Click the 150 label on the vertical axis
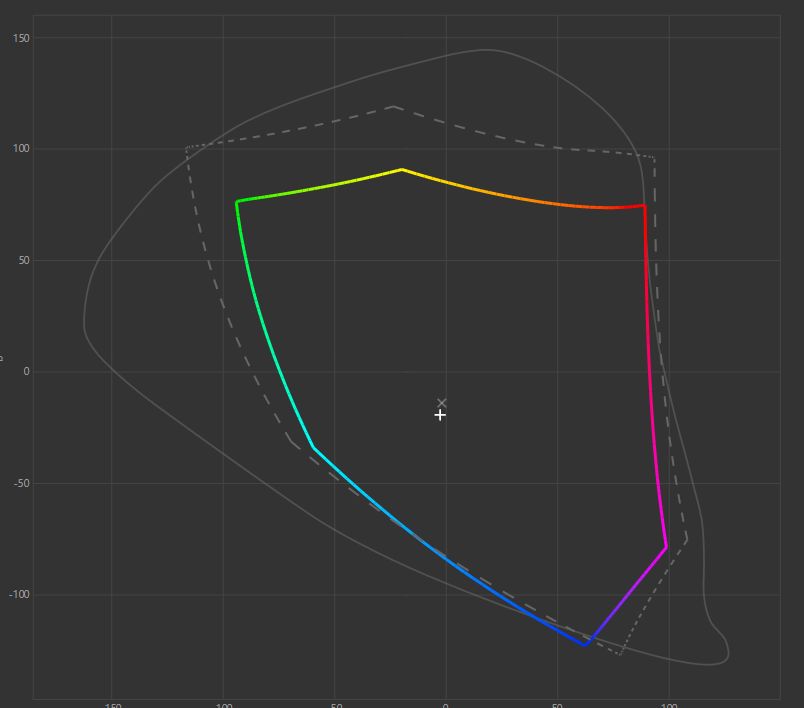This screenshot has width=804, height=708. pyautogui.click(x=21, y=38)
